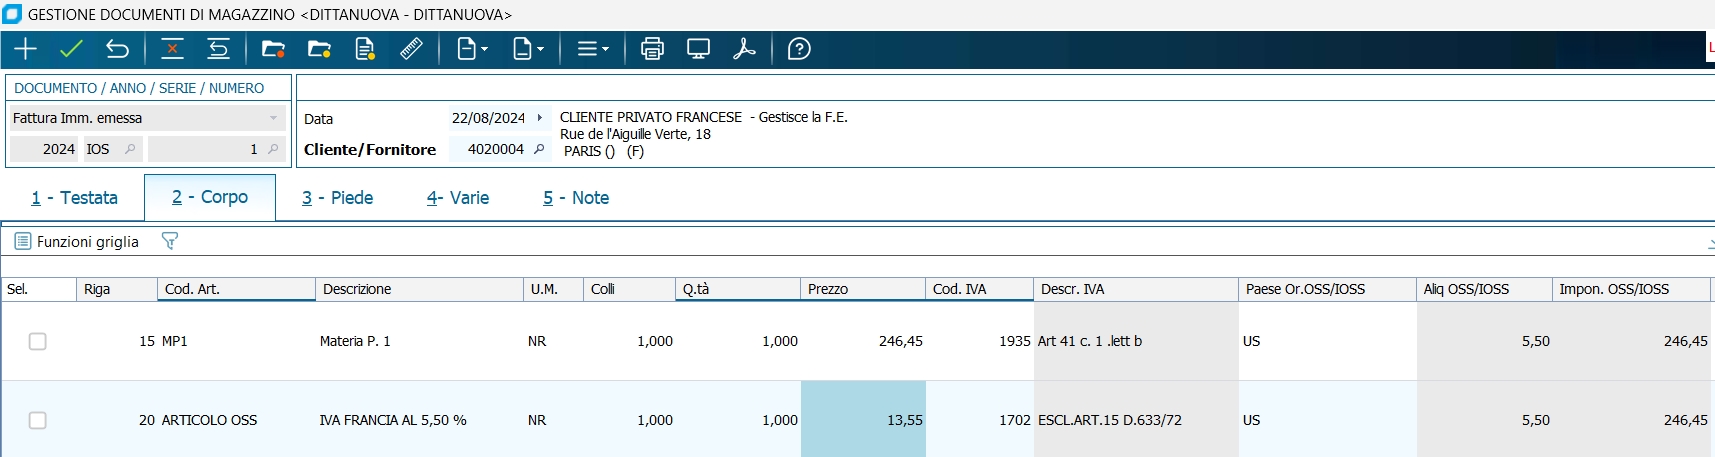Click customer code field 4020004
The height and width of the screenshot is (457, 1715).
[x=489, y=149]
